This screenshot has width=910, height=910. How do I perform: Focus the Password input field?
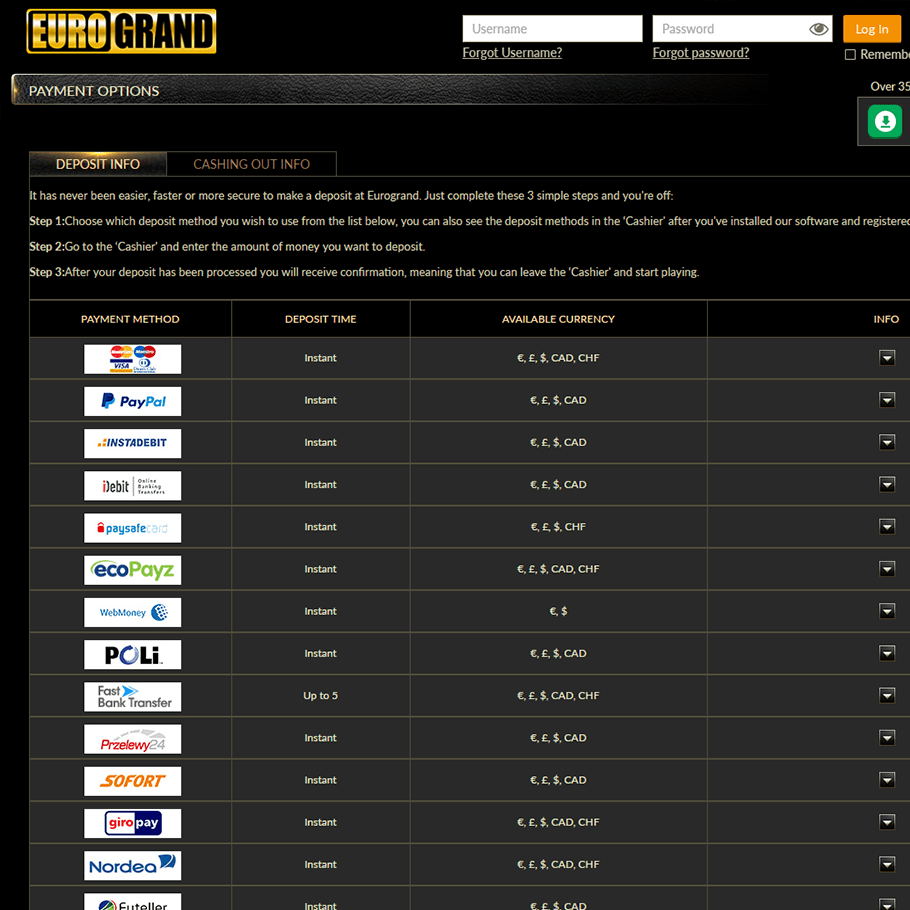(742, 29)
